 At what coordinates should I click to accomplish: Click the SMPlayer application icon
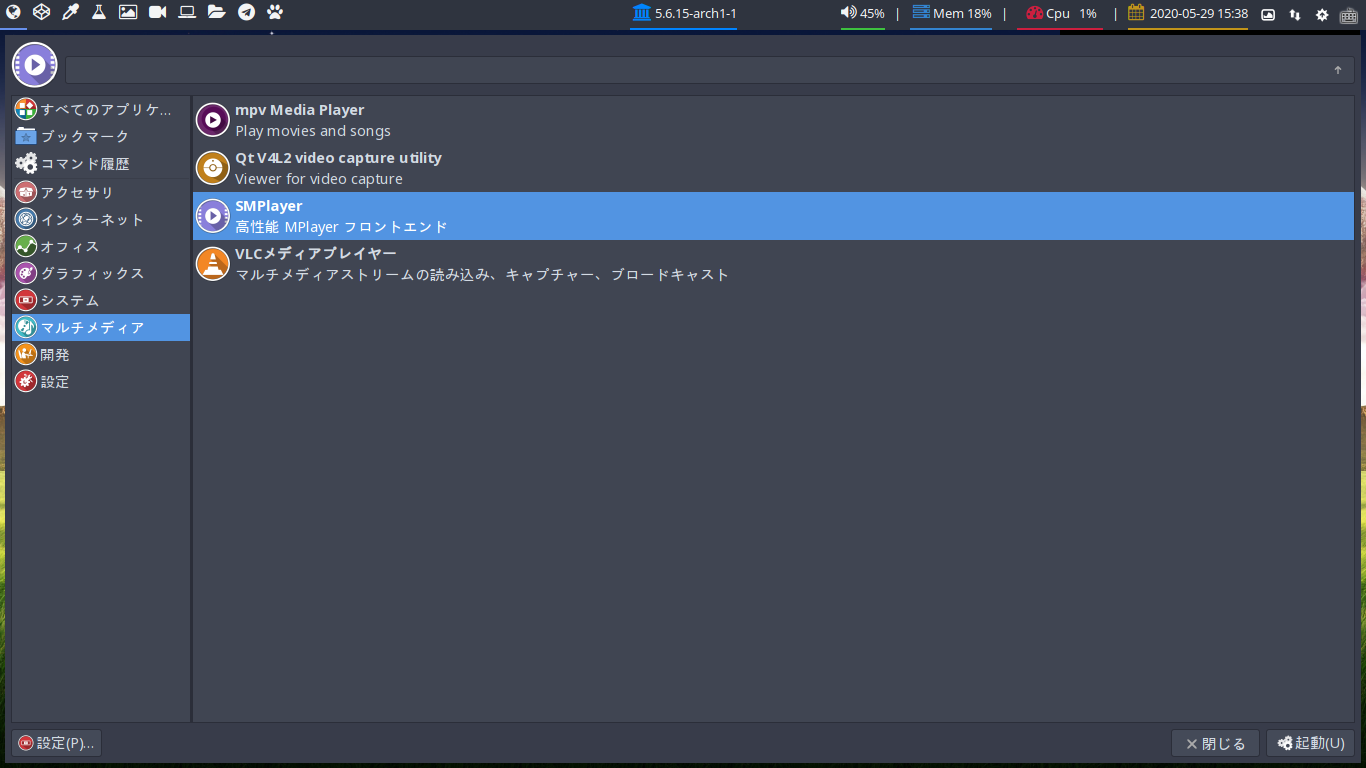pyautogui.click(x=212, y=216)
